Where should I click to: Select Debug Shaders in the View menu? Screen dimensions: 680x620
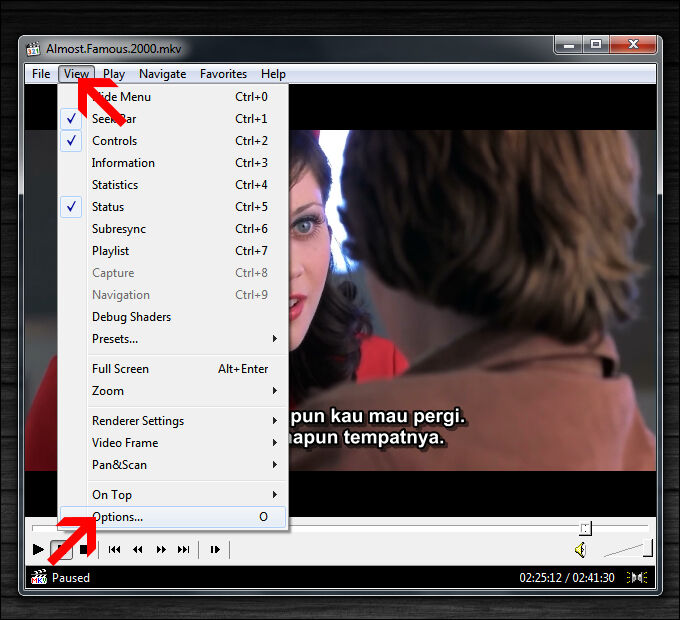click(173, 317)
